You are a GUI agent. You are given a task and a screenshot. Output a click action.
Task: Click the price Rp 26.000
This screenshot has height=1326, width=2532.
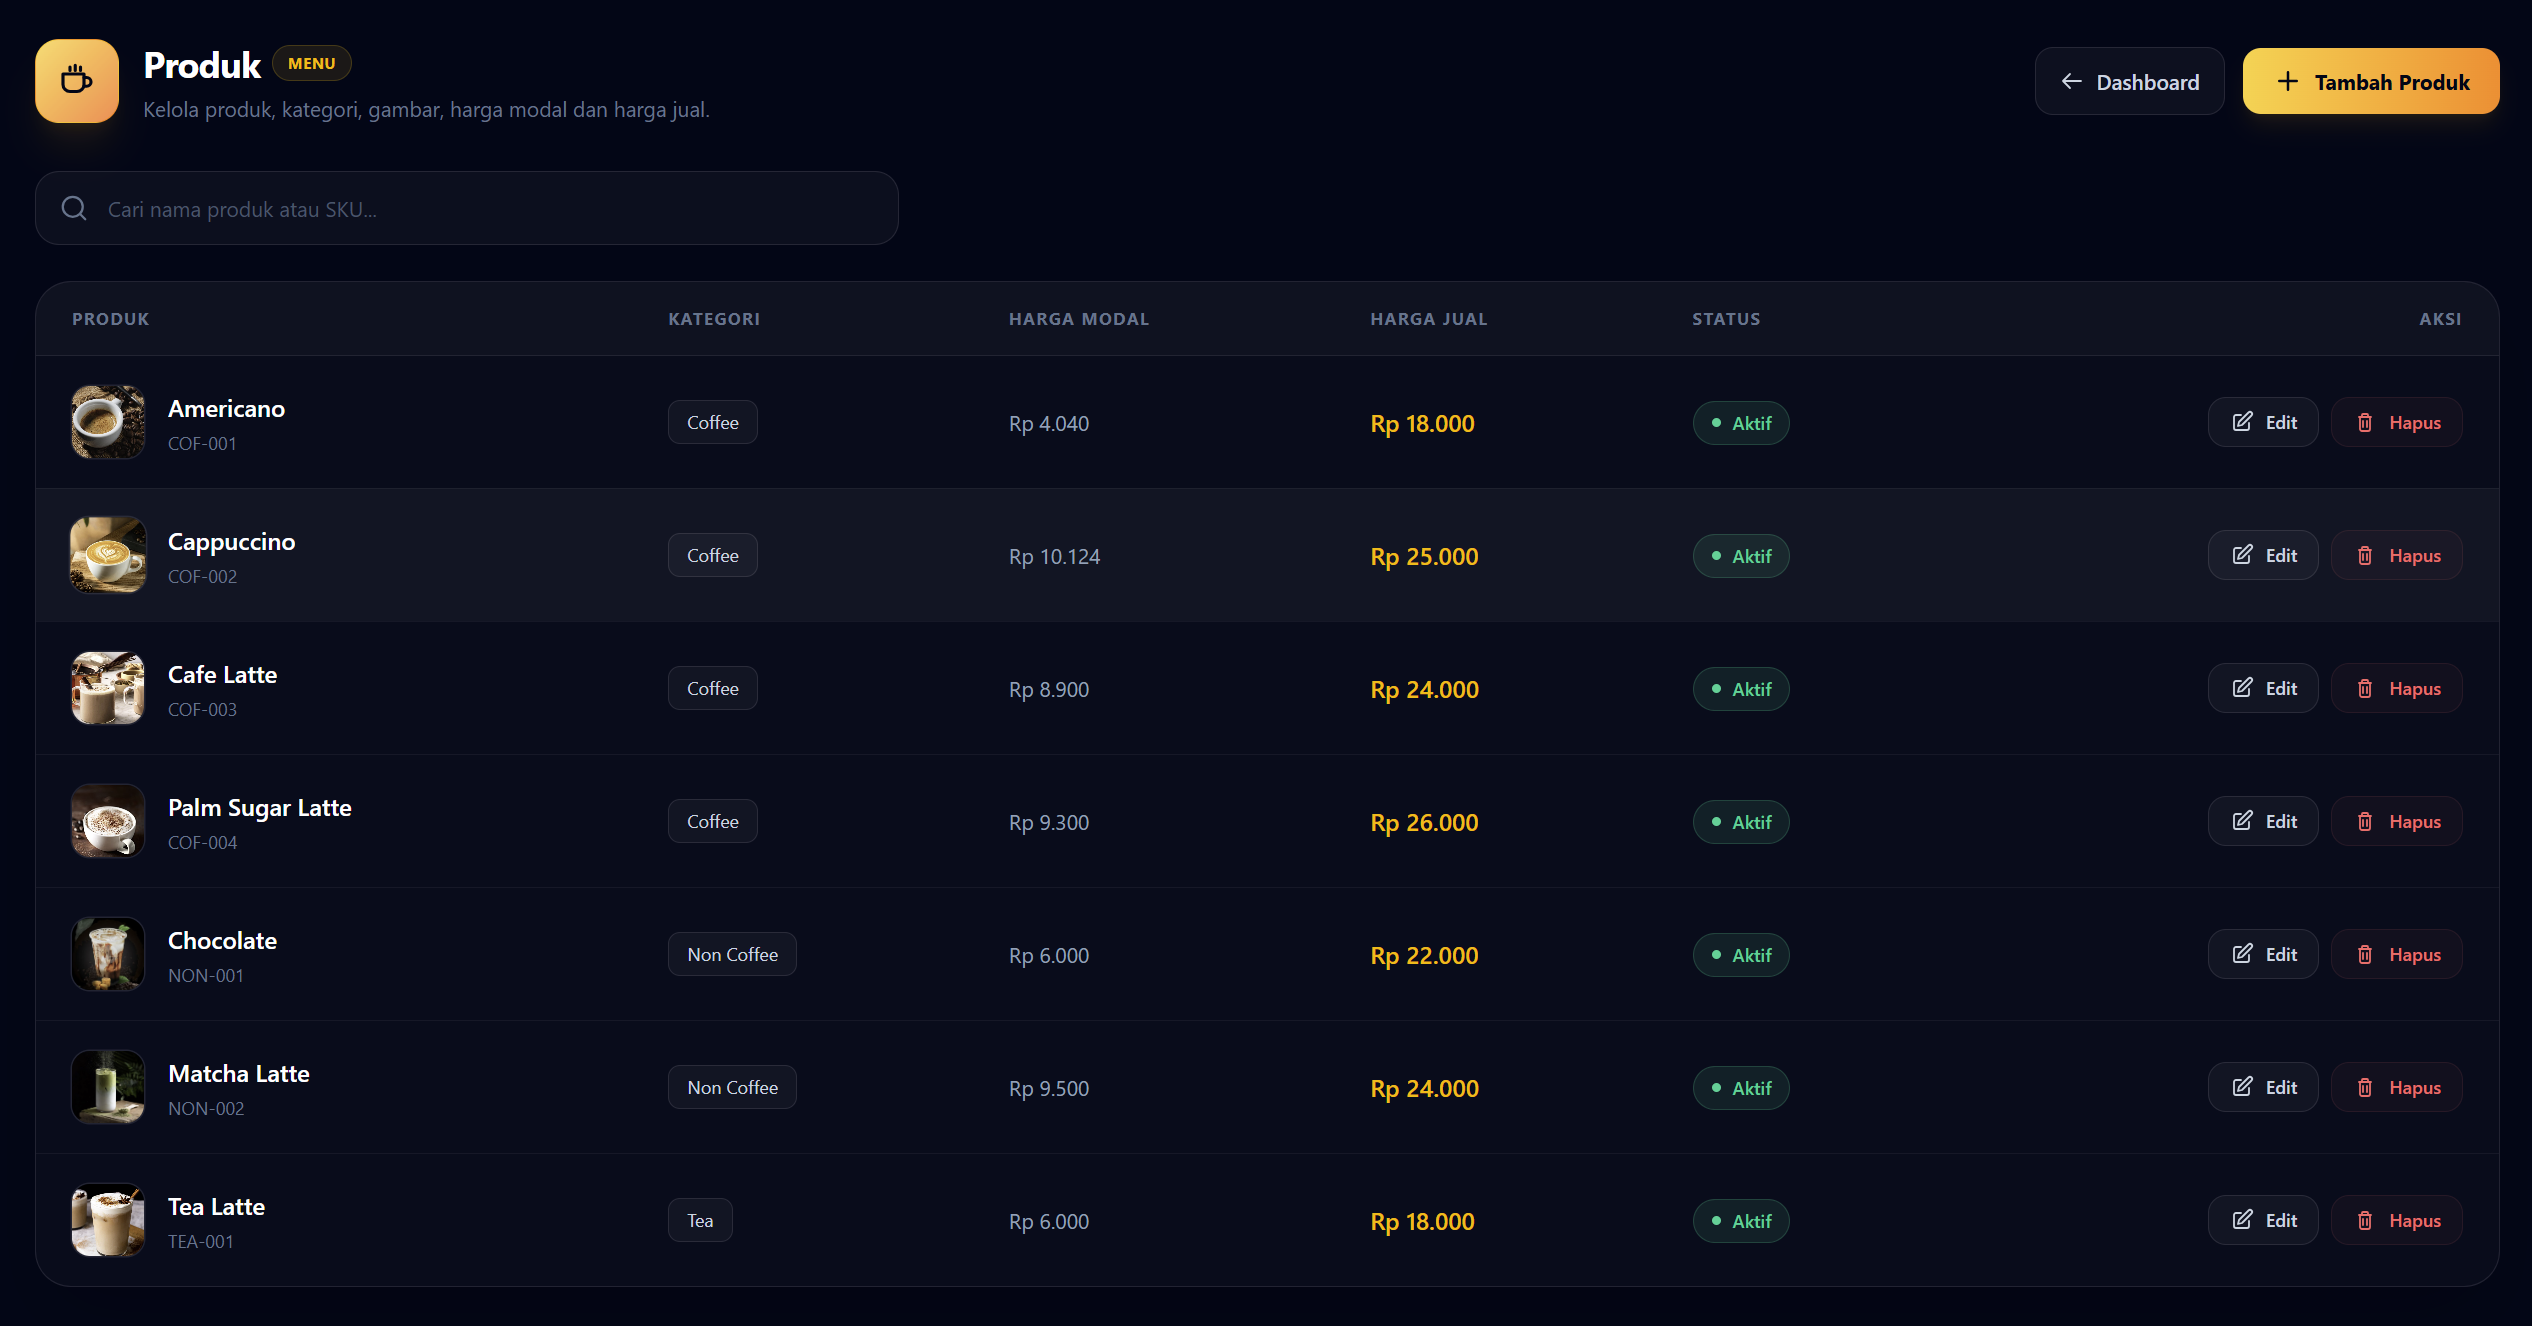click(1424, 823)
